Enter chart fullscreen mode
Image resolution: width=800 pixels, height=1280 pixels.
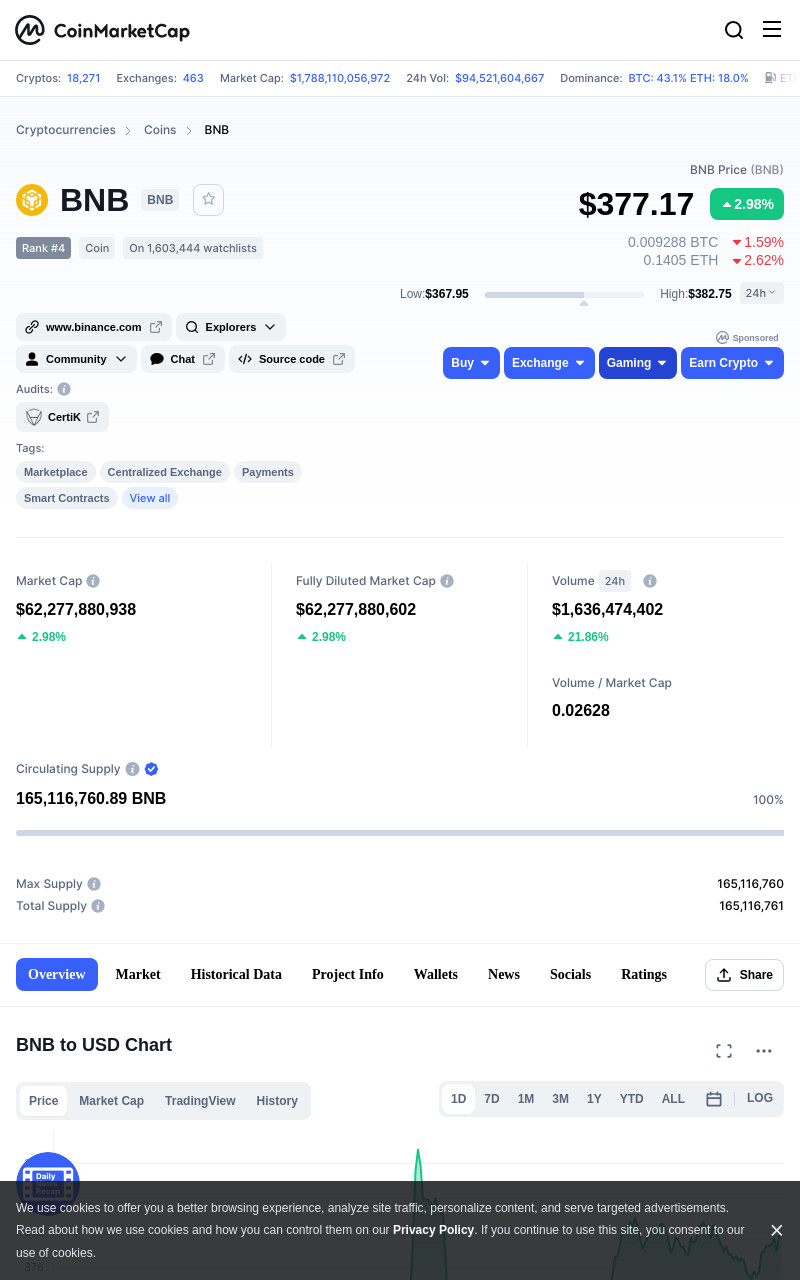click(x=724, y=1051)
